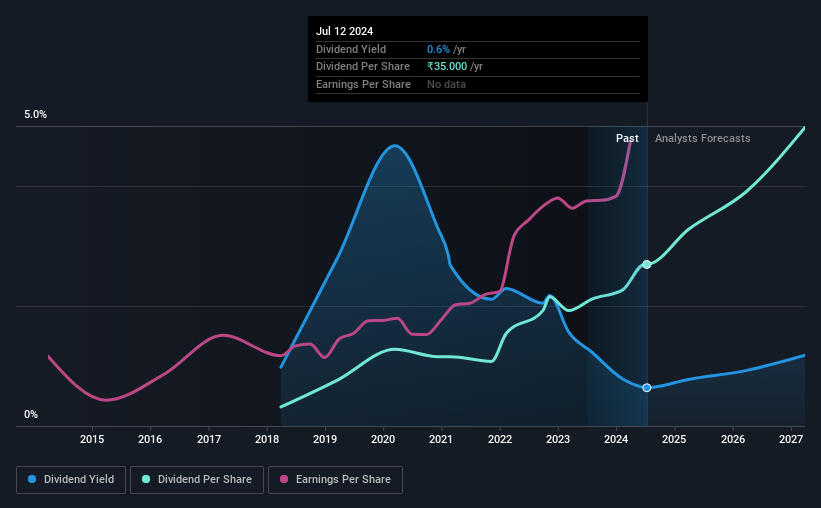Click the 2024 label on the x-axis
This screenshot has width=821, height=508.
click(616, 439)
